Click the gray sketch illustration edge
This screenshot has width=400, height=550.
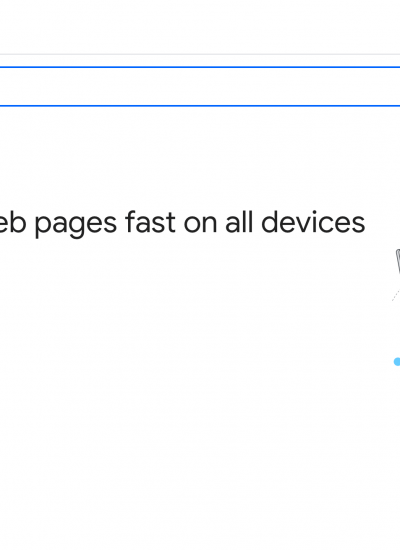398,261
